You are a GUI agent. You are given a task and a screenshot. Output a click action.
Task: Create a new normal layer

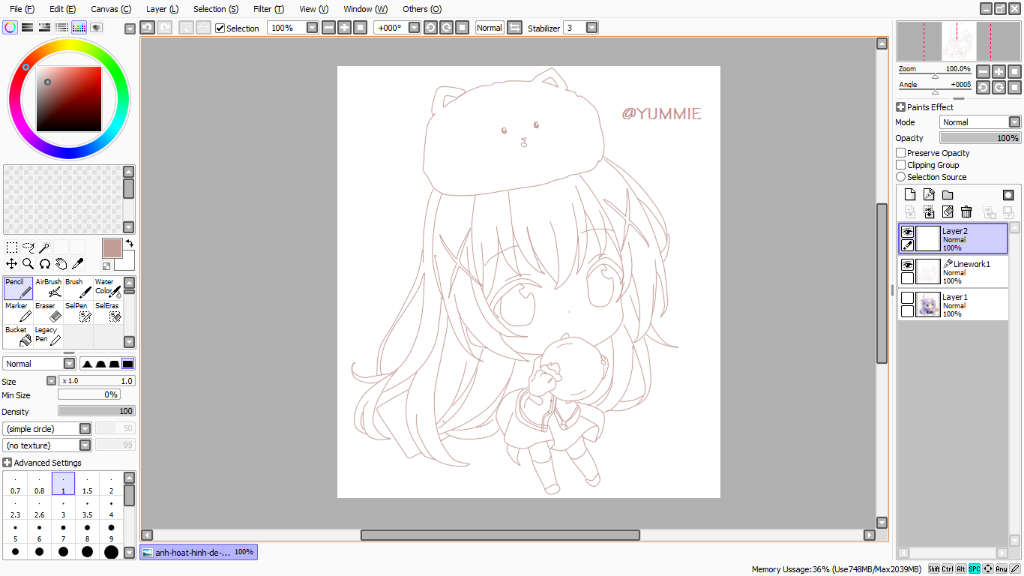tap(910, 195)
